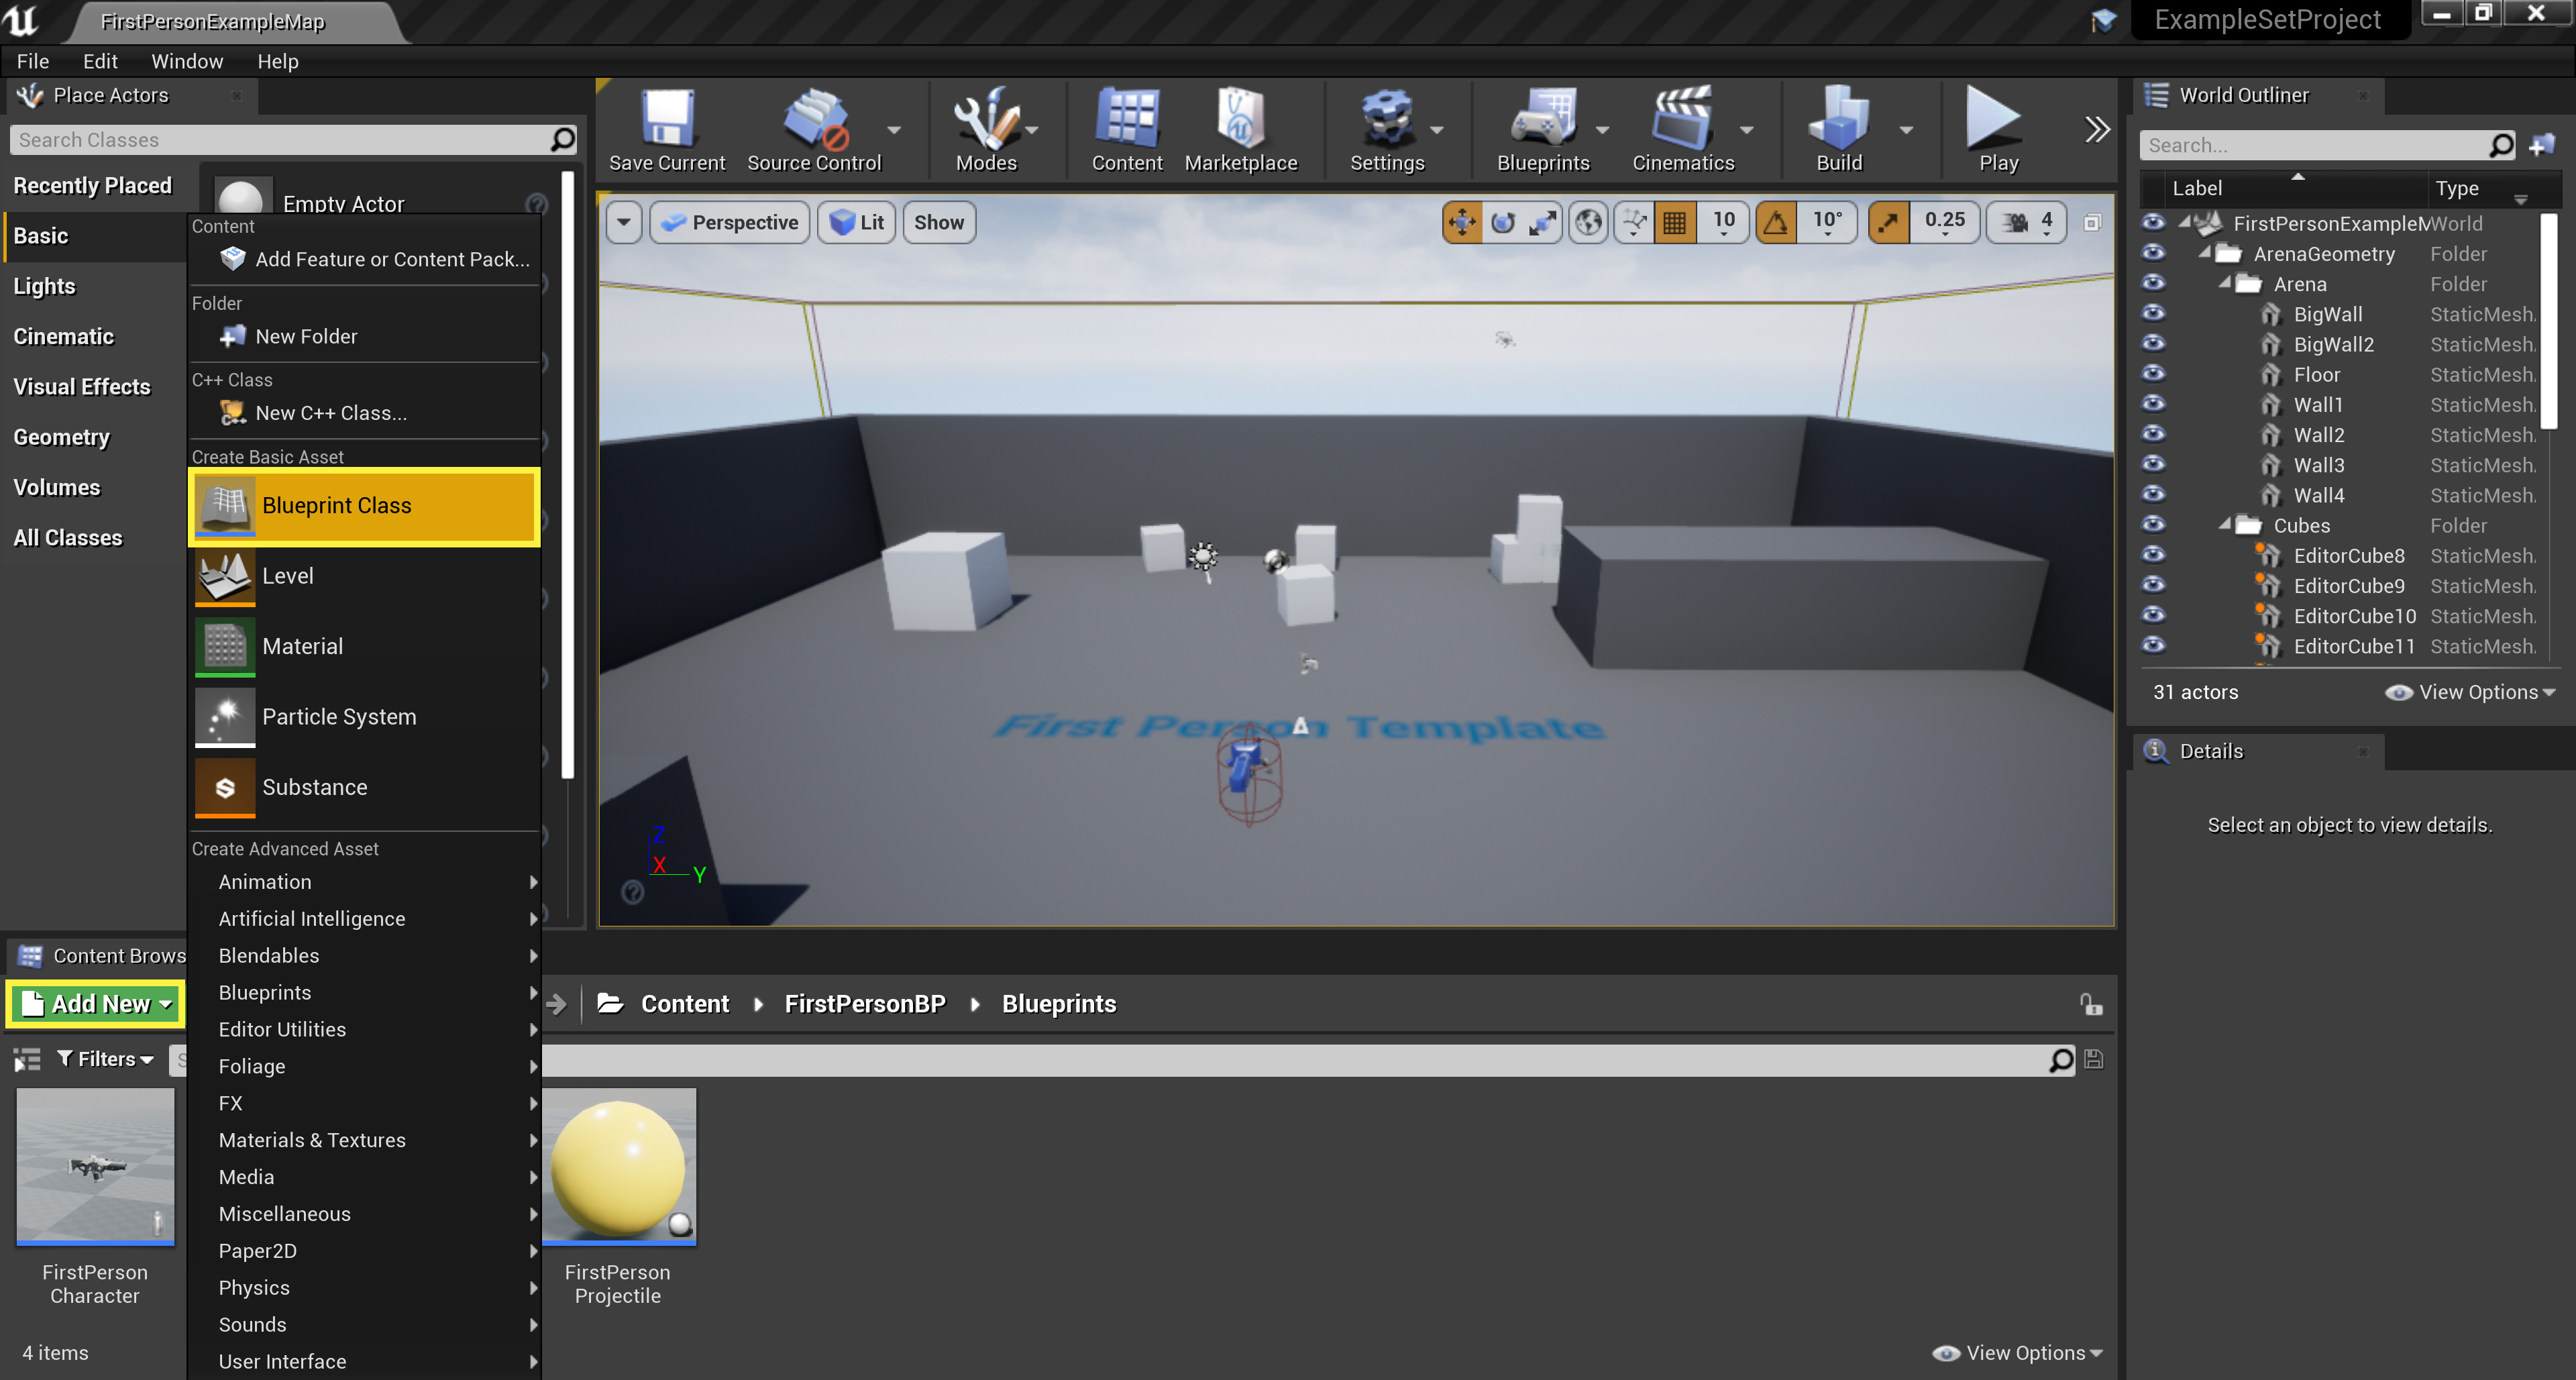2576x1380 pixels.
Task: Open the Window menu in the menu bar
Action: click(x=187, y=61)
